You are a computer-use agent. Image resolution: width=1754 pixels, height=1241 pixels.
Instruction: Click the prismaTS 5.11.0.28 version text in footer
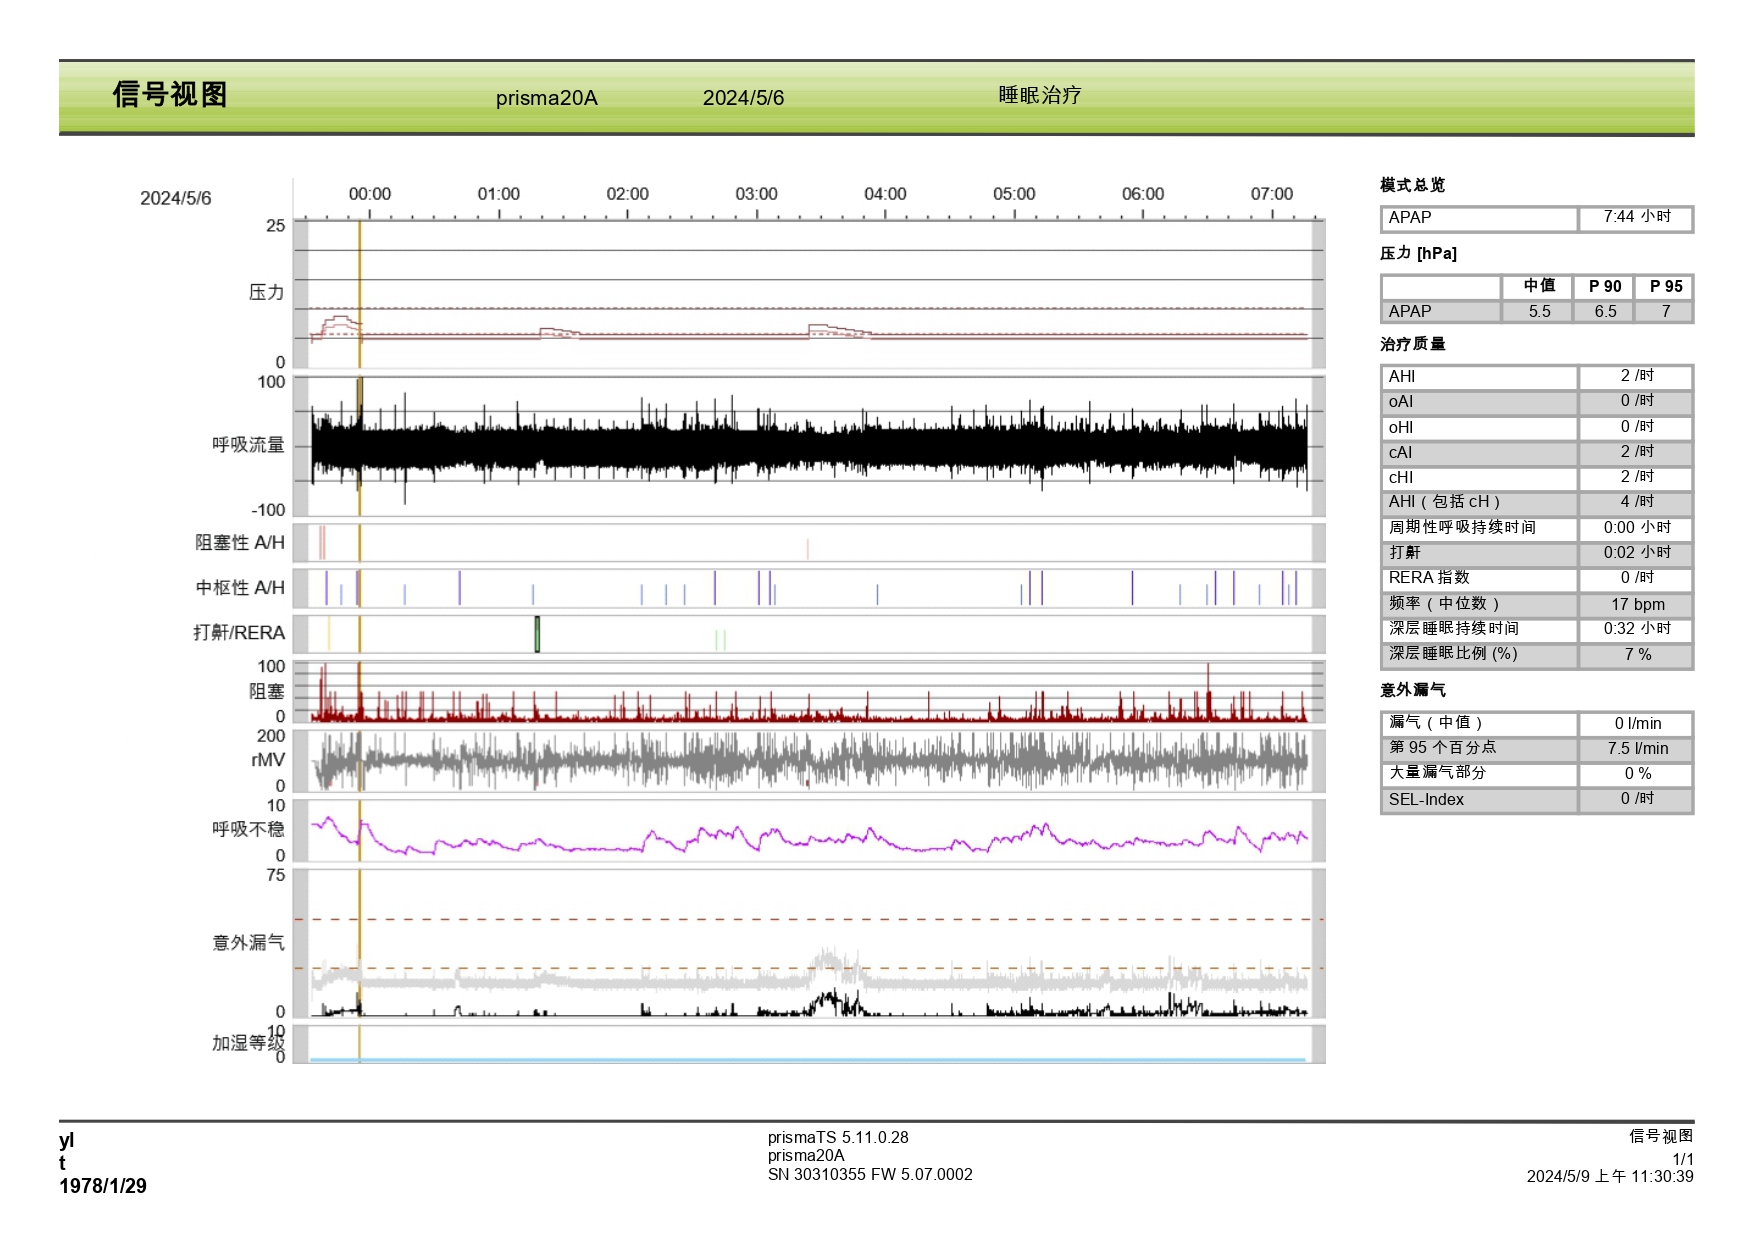(838, 1138)
